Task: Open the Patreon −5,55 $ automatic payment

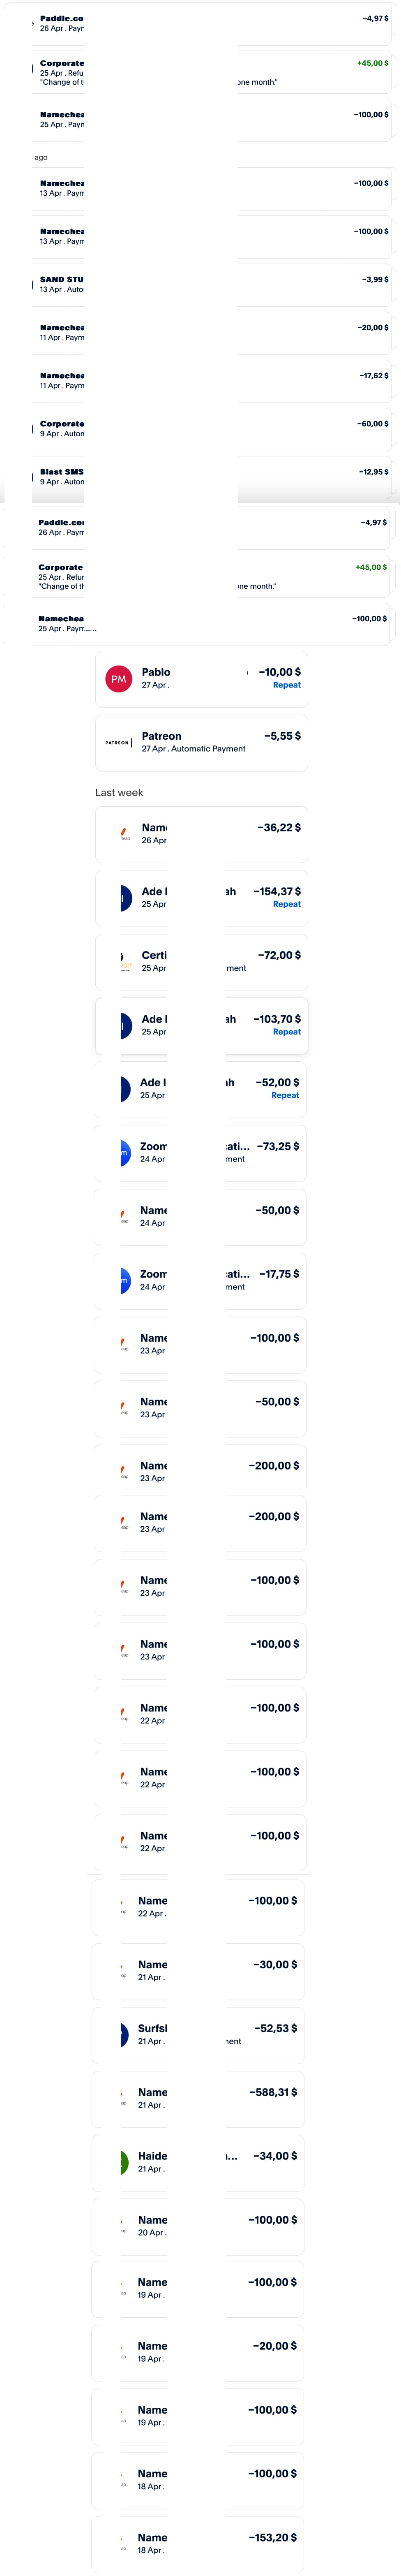Action: [x=201, y=743]
